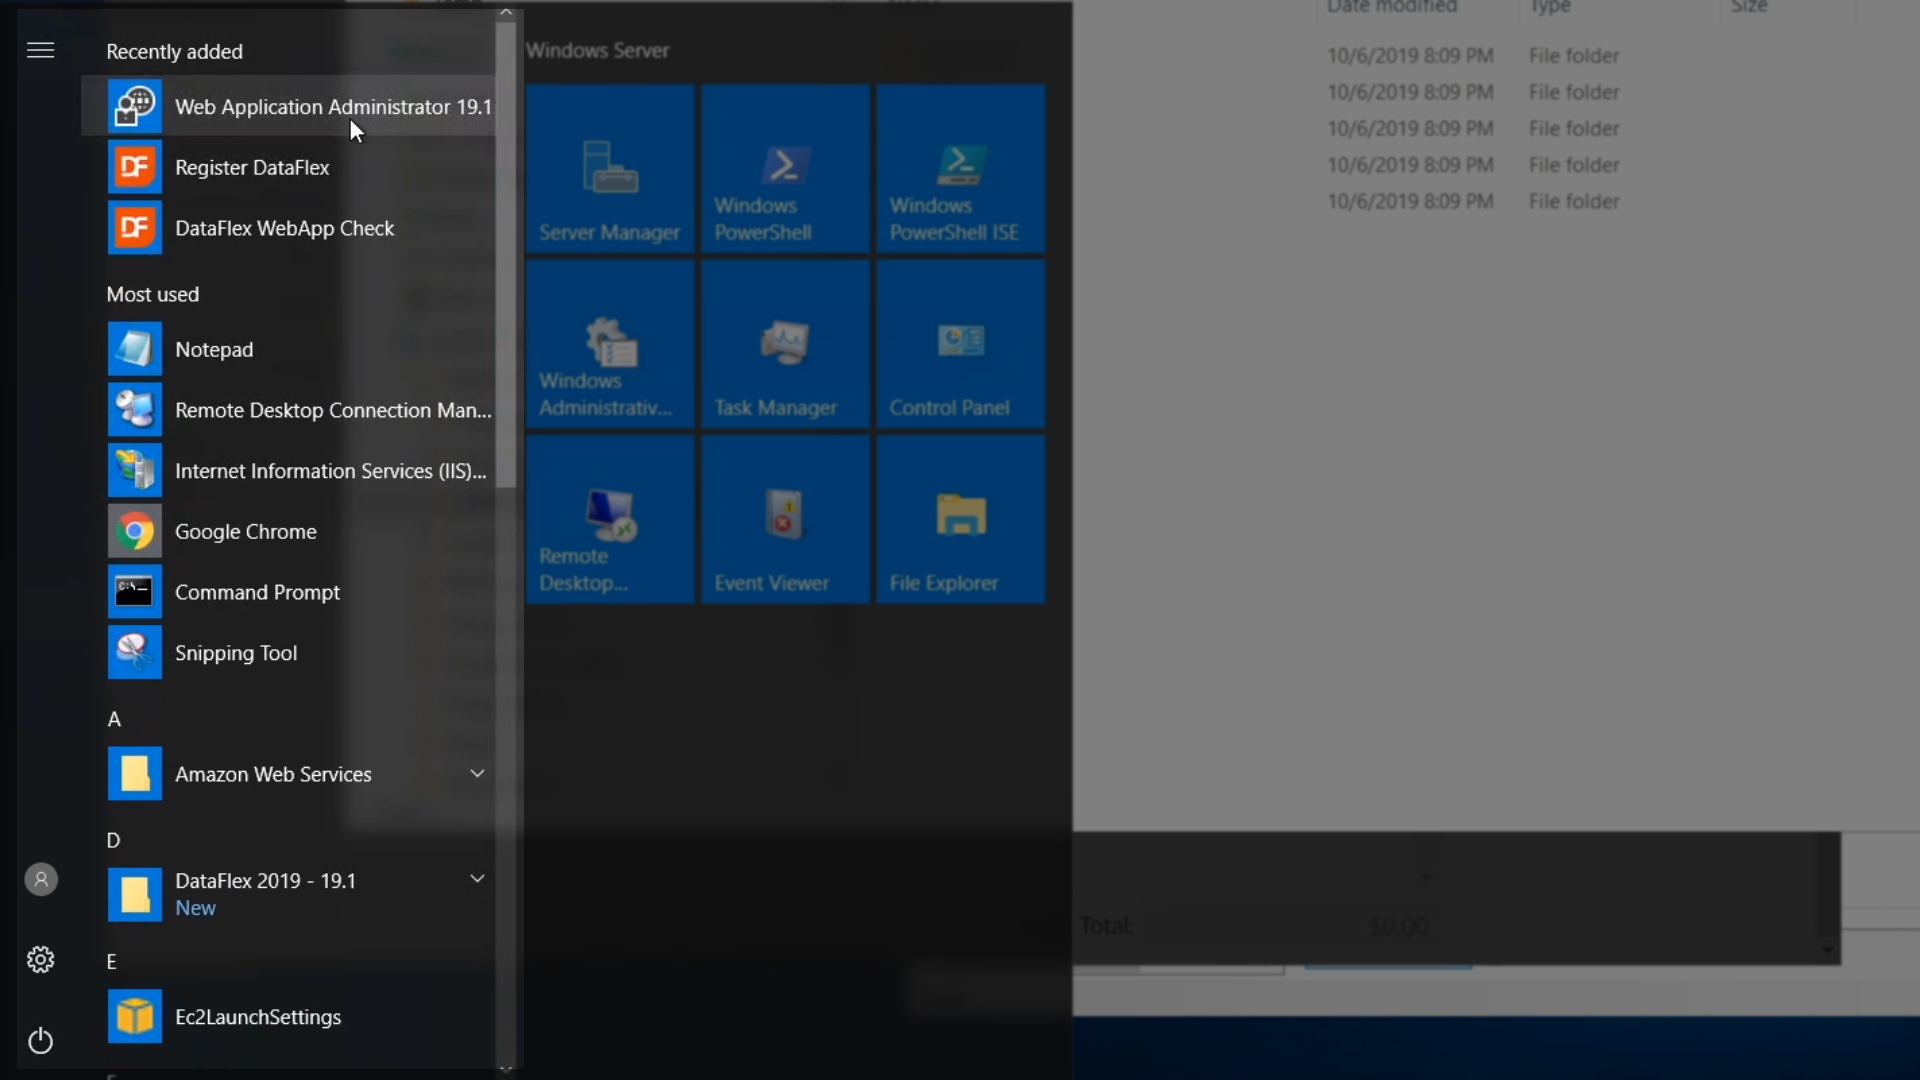Viewport: 1920px width, 1080px height.
Task: Jump to letter D app index header
Action: (x=114, y=840)
